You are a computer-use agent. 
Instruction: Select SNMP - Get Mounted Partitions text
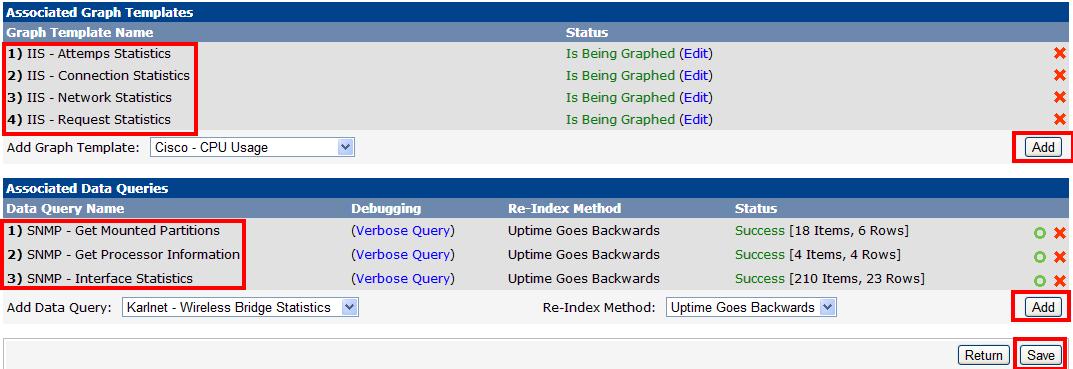[124, 231]
